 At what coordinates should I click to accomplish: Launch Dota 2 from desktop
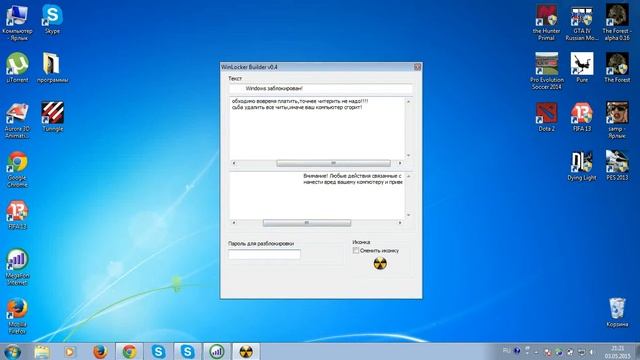click(547, 117)
